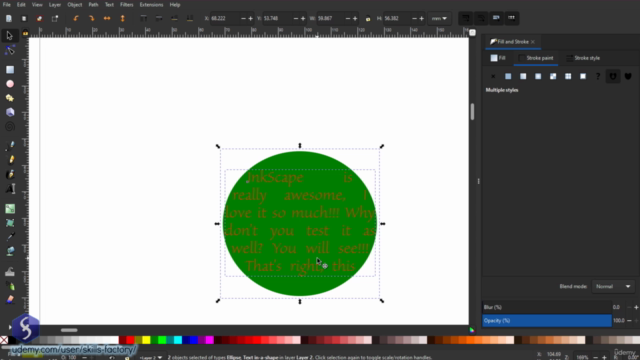The image size is (640, 360).
Task: Set stroke paint to Linear gradient
Action: (x=523, y=76)
